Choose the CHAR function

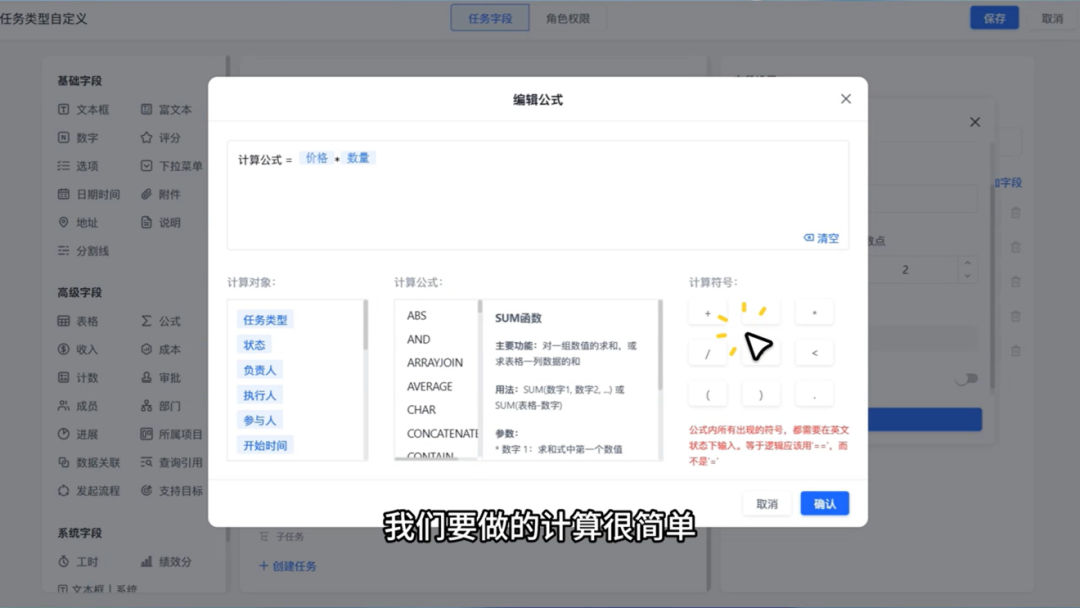[421, 410]
